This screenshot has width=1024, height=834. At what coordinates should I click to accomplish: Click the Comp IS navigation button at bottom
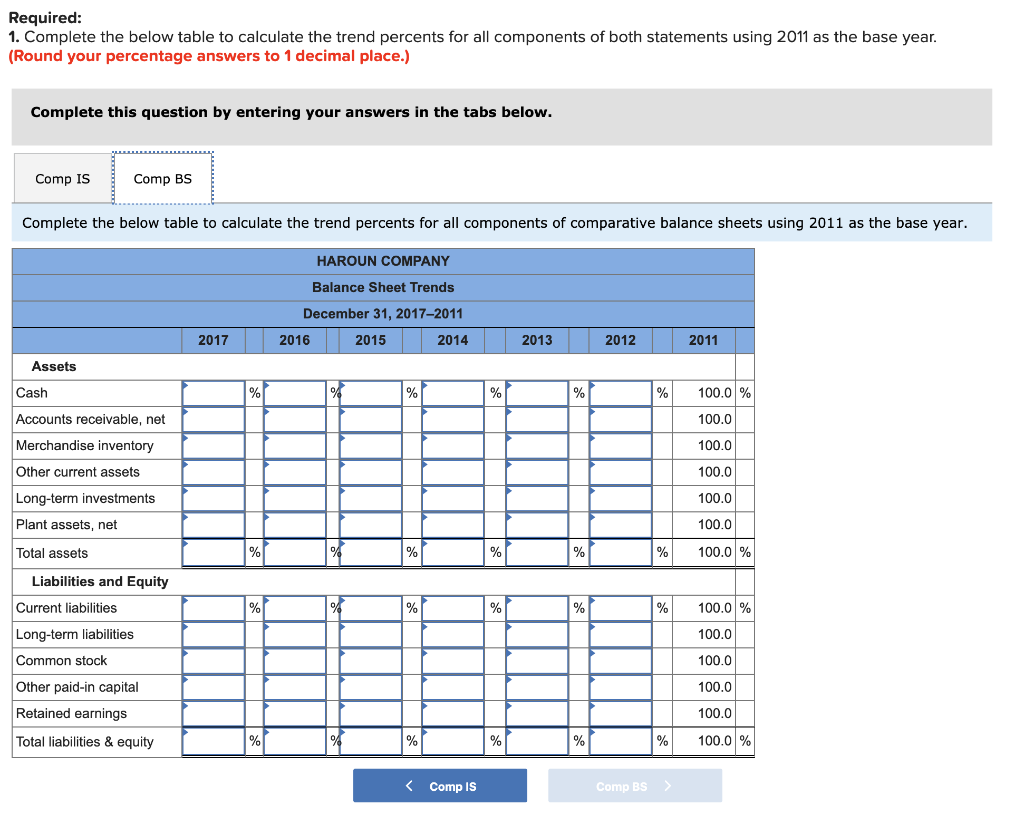[440, 785]
